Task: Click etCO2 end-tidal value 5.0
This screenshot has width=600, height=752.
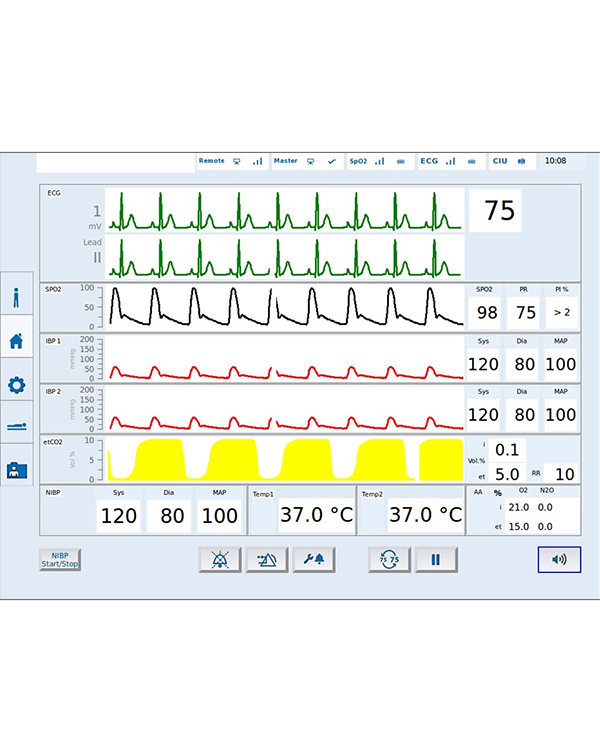Action: pyautogui.click(x=507, y=474)
